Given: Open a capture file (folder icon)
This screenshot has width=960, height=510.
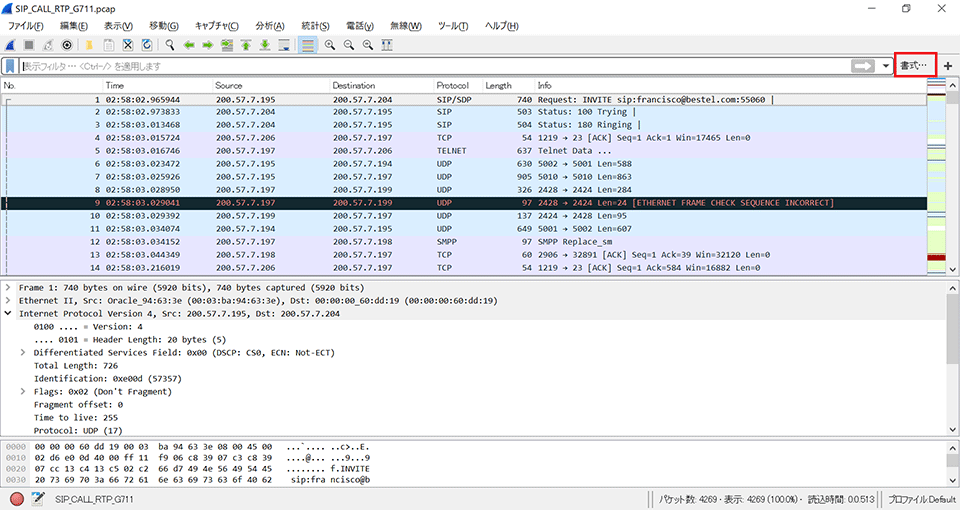Looking at the screenshot, I should click(89, 45).
